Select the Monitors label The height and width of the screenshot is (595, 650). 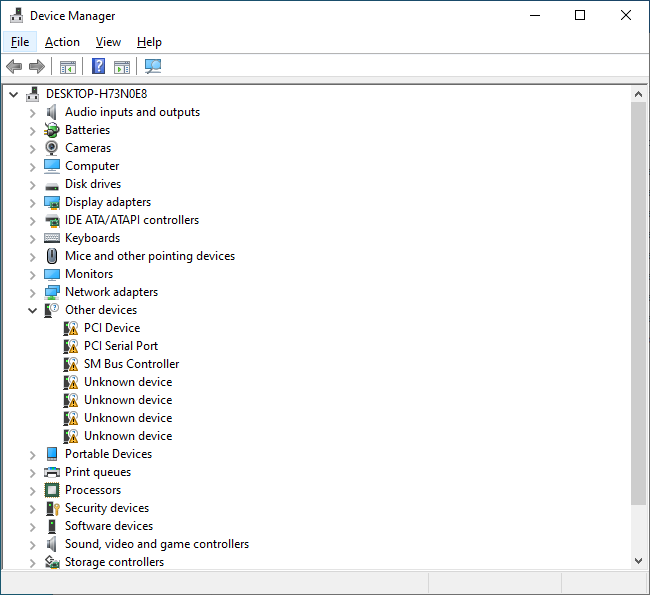point(89,274)
